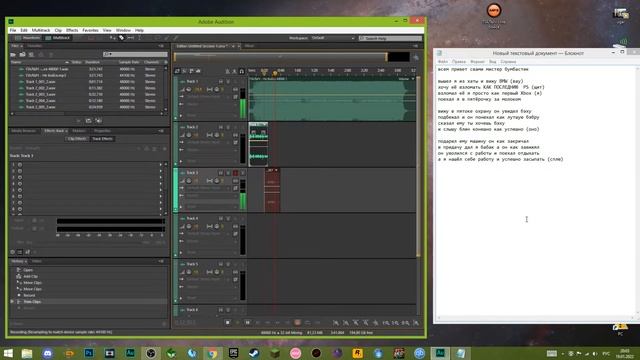Click Import File icon in Files panel

tap(22, 54)
